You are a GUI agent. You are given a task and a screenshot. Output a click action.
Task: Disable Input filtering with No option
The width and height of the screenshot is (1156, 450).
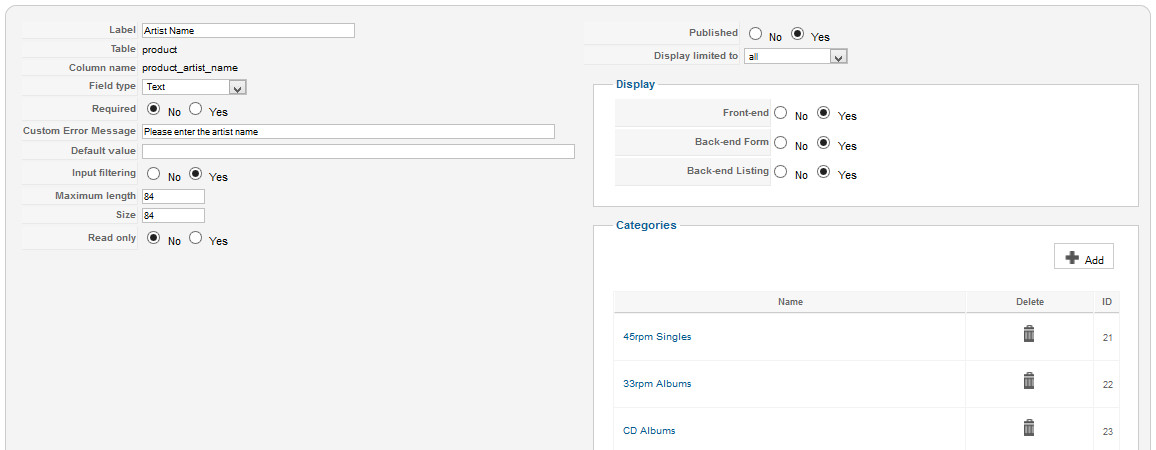[155, 174]
